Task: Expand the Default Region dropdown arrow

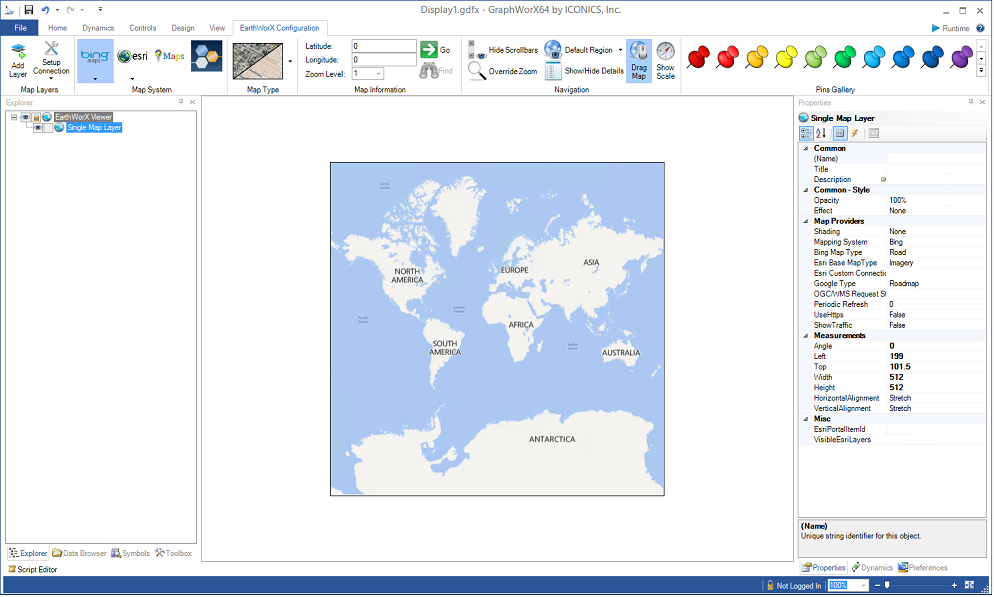Action: click(620, 50)
